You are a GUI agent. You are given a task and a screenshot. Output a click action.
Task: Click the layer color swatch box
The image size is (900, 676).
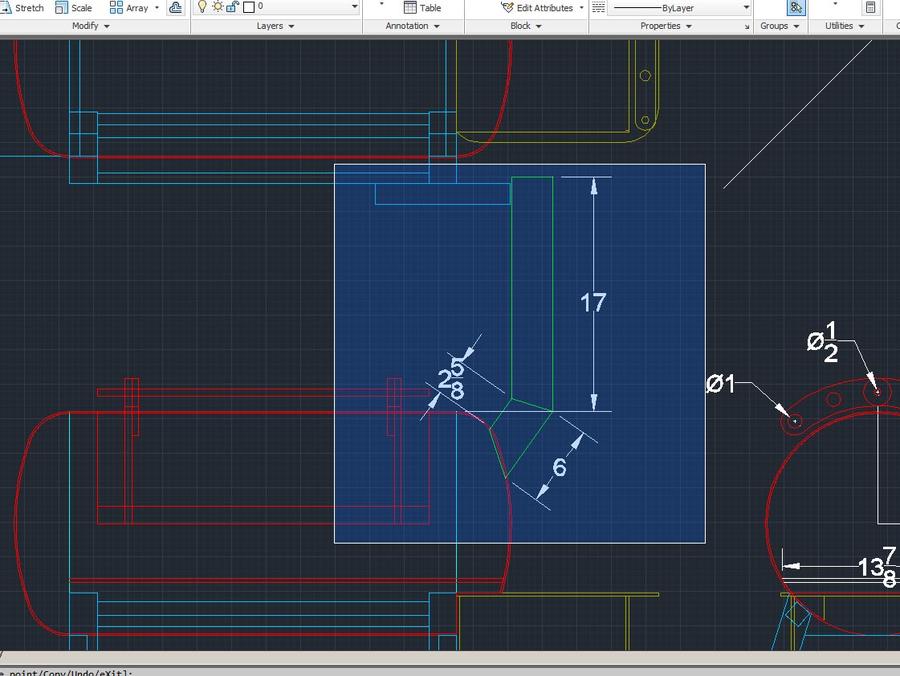(x=248, y=6)
